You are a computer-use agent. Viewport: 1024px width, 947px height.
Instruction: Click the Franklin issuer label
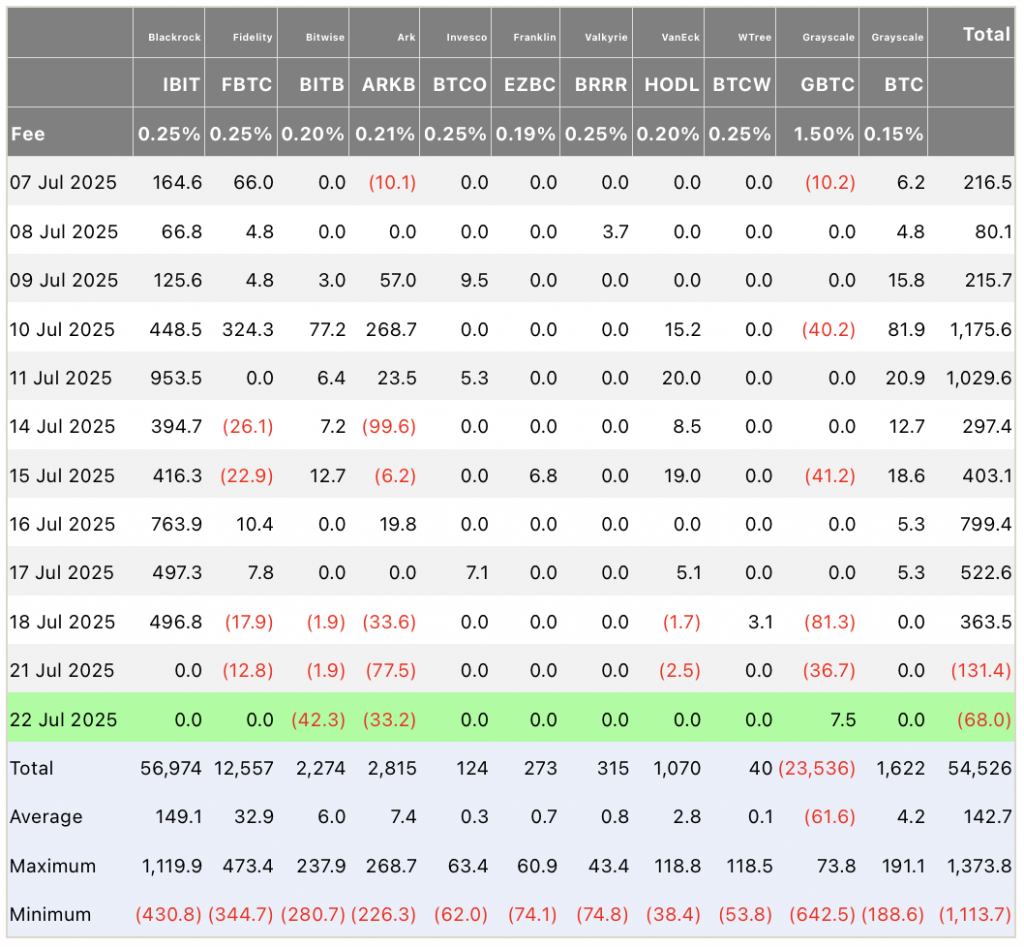coord(534,37)
